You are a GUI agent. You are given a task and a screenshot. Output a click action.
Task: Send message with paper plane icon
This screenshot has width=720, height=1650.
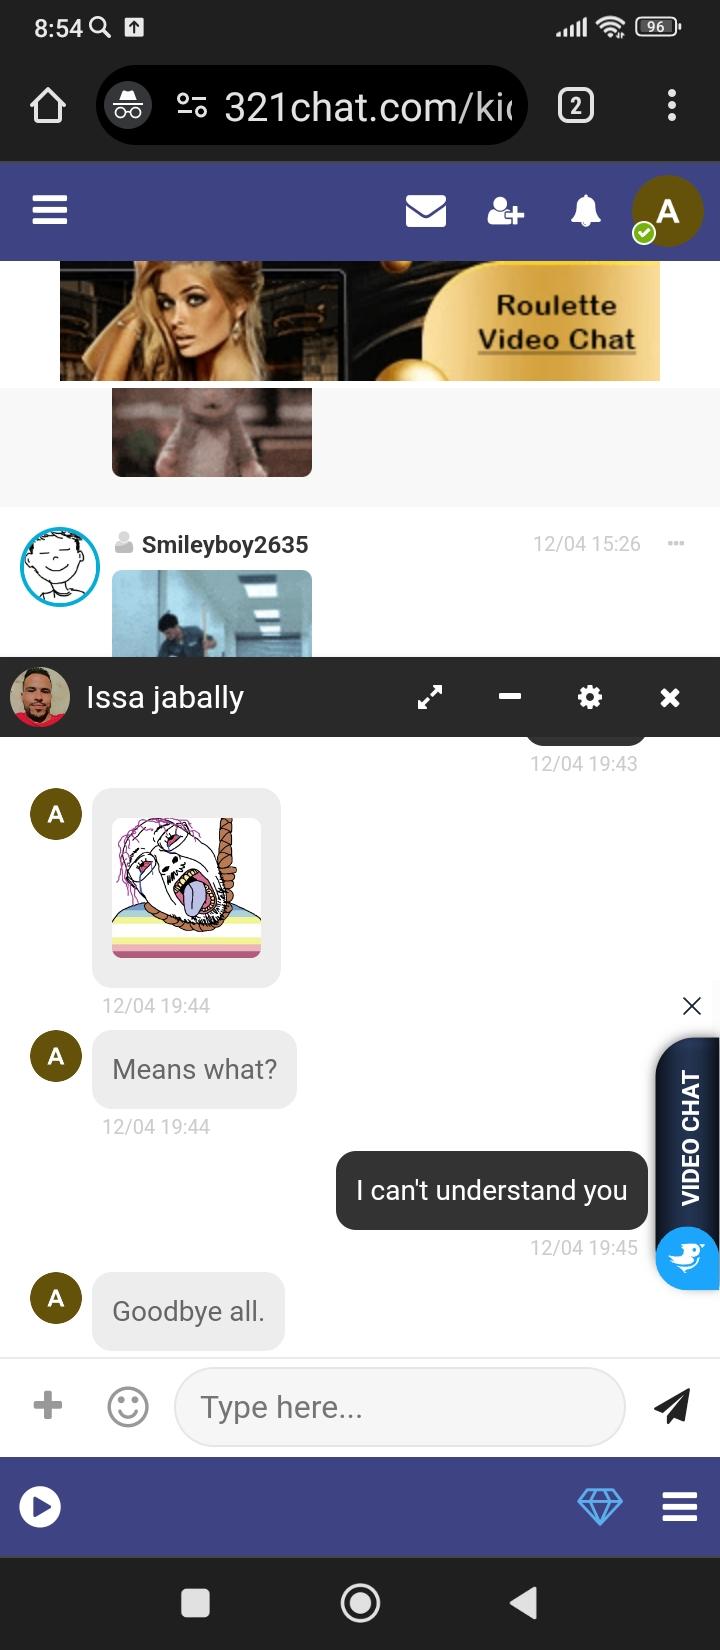click(672, 1406)
